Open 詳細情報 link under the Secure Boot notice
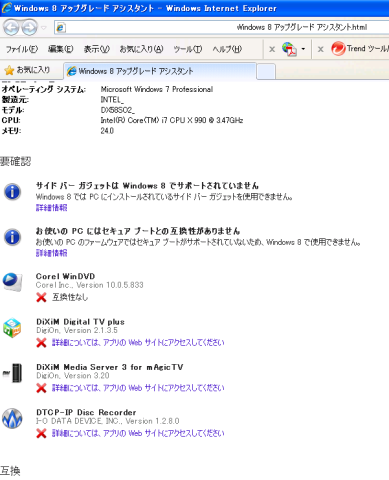389x480 pixels. [x=52, y=253]
